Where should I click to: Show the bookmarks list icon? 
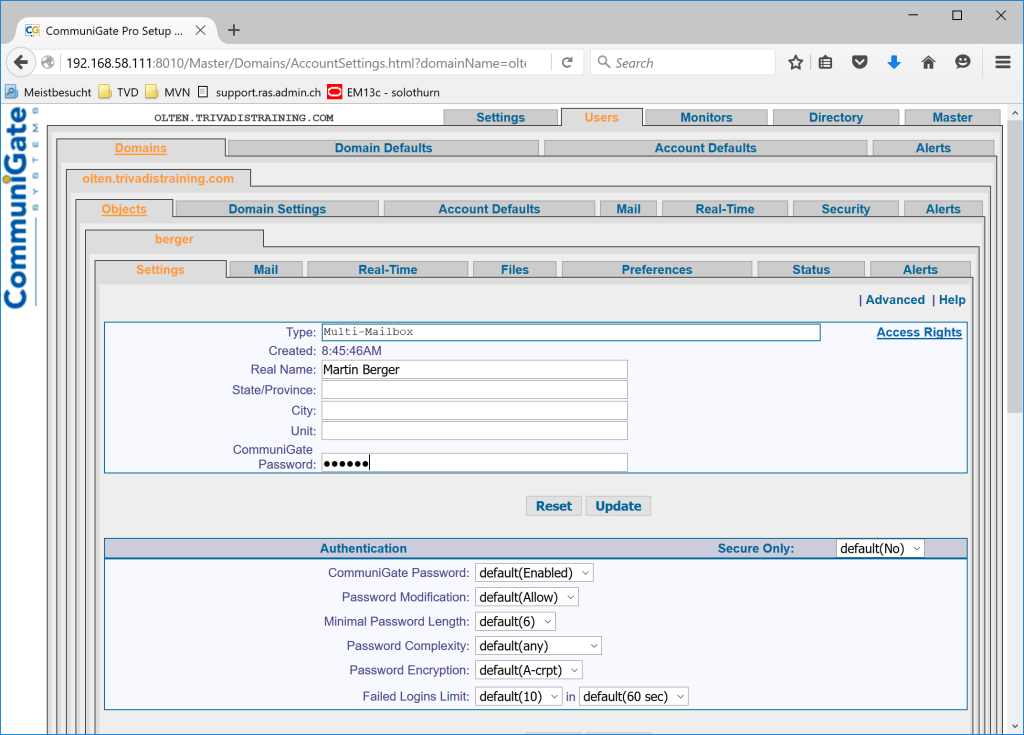point(825,63)
